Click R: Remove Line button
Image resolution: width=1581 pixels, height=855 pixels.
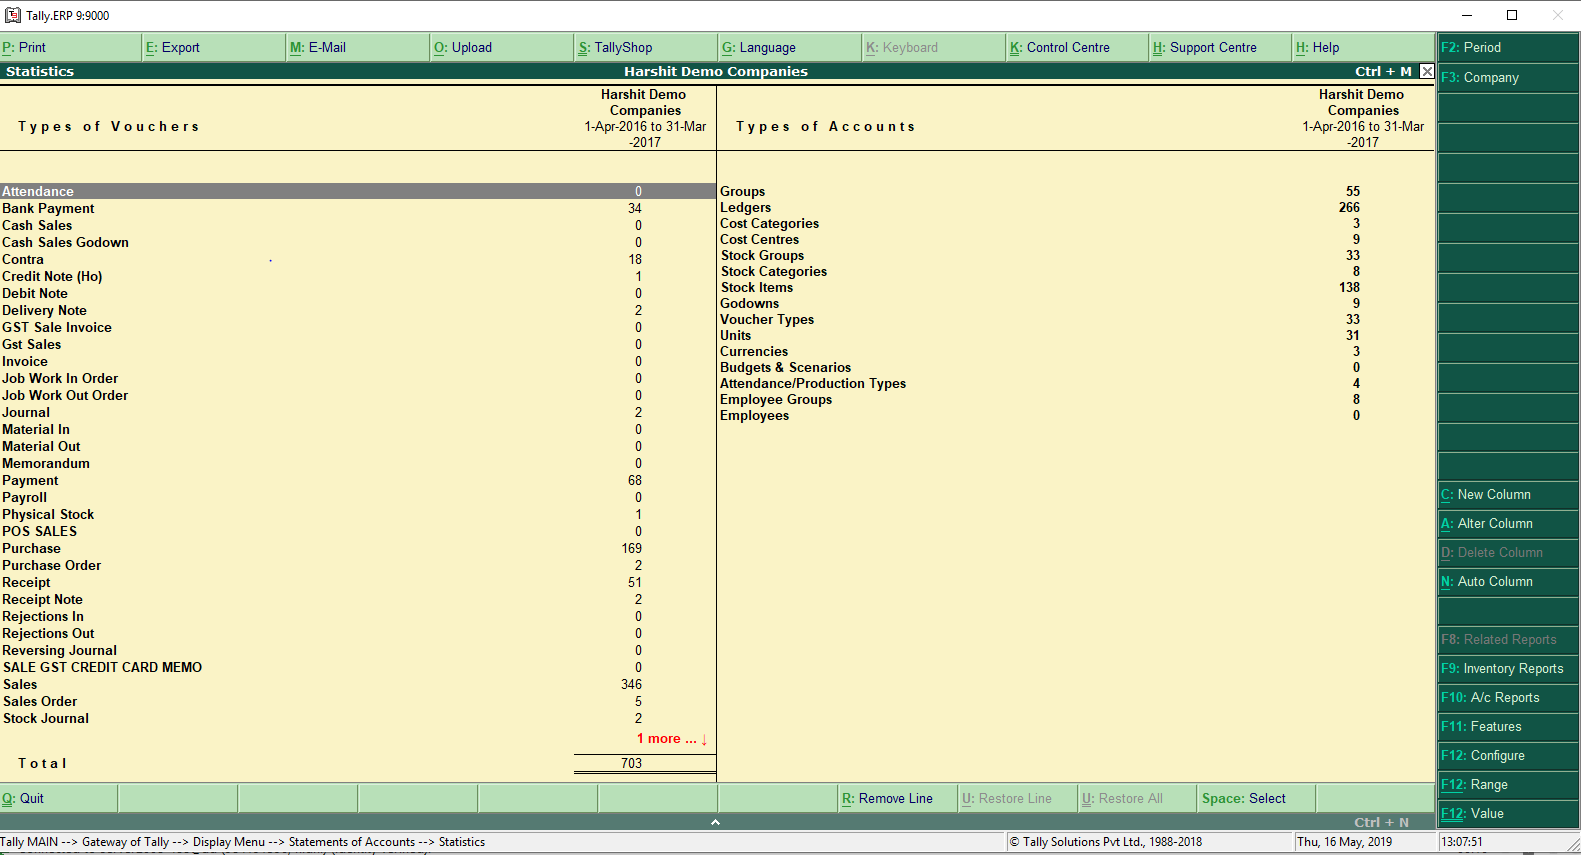click(x=898, y=798)
